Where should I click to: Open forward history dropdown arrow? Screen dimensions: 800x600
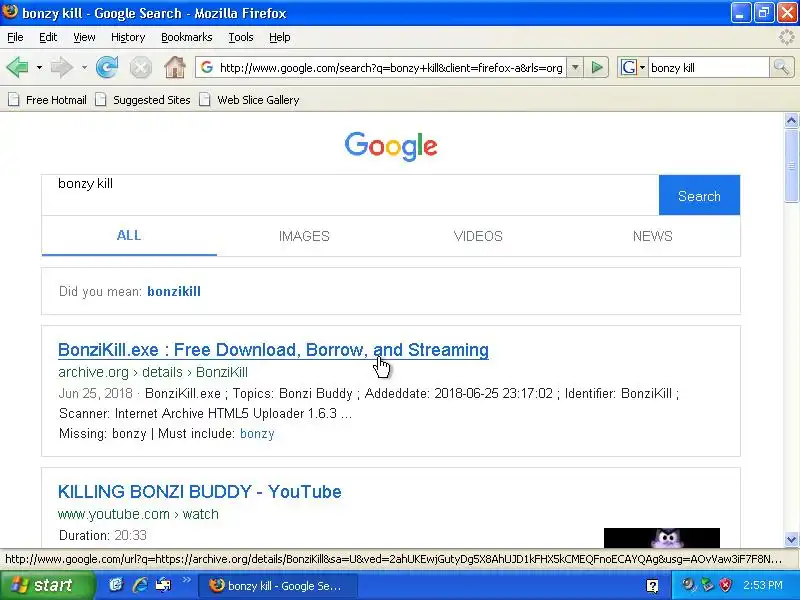[84, 67]
